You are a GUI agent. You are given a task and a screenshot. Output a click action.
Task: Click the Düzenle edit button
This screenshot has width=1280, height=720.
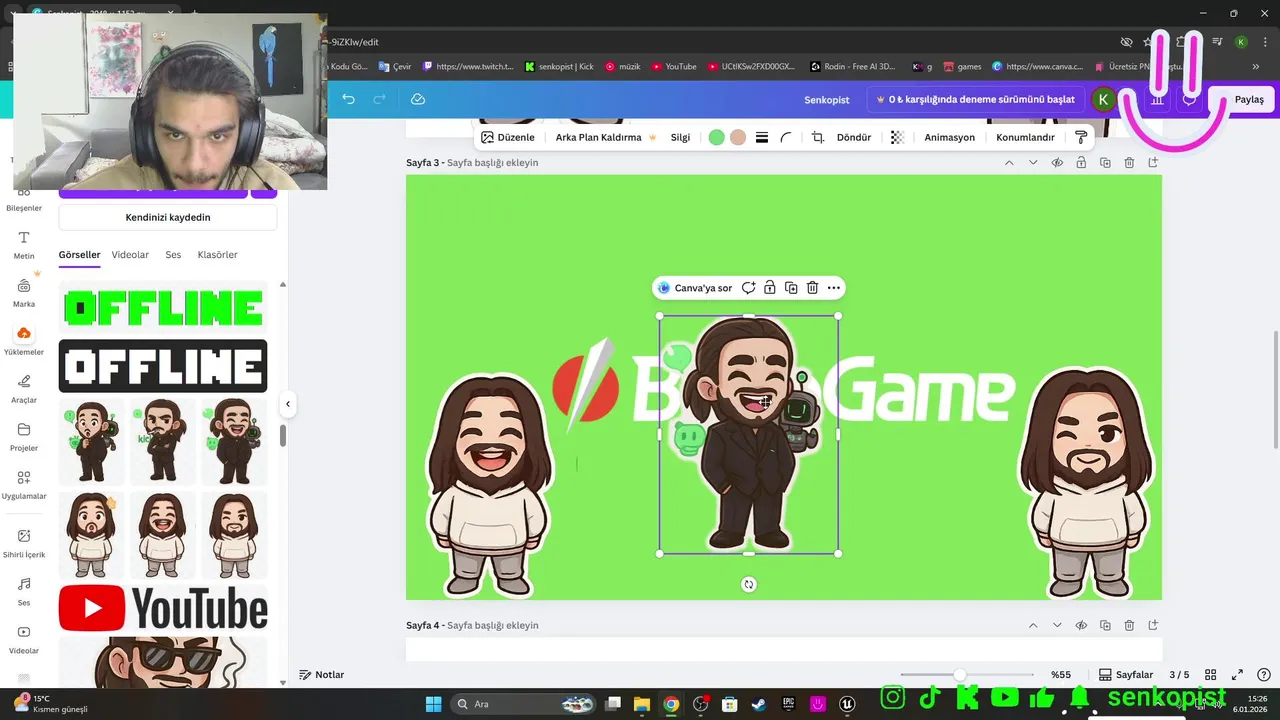point(508,137)
